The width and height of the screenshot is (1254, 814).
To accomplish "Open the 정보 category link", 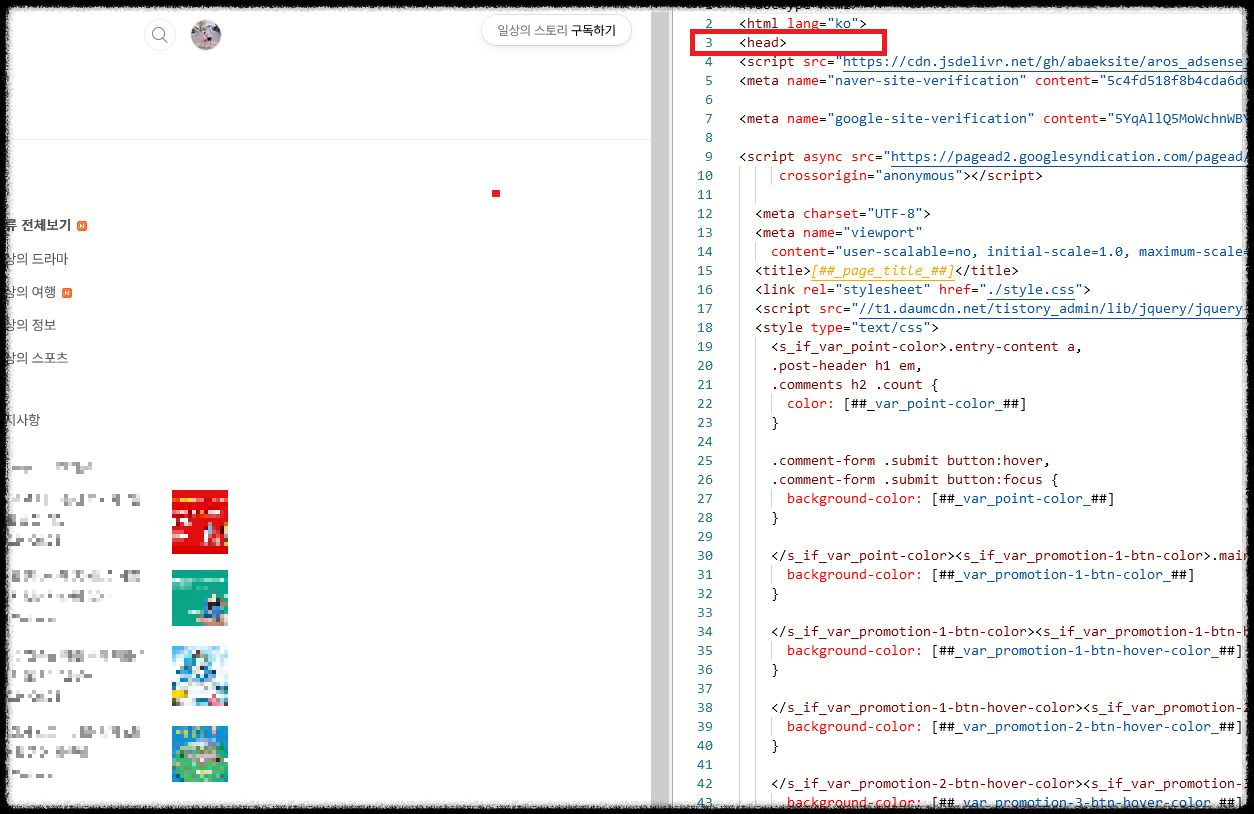I will pyautogui.click(x=31, y=325).
